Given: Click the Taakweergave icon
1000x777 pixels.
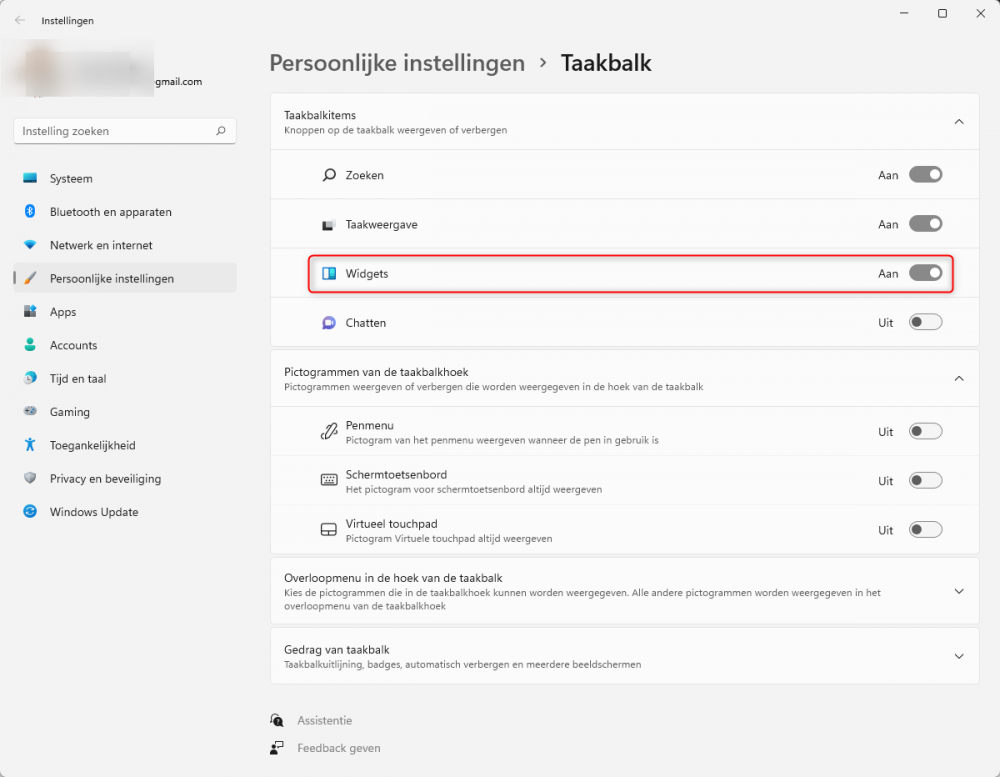Looking at the screenshot, I should (329, 225).
